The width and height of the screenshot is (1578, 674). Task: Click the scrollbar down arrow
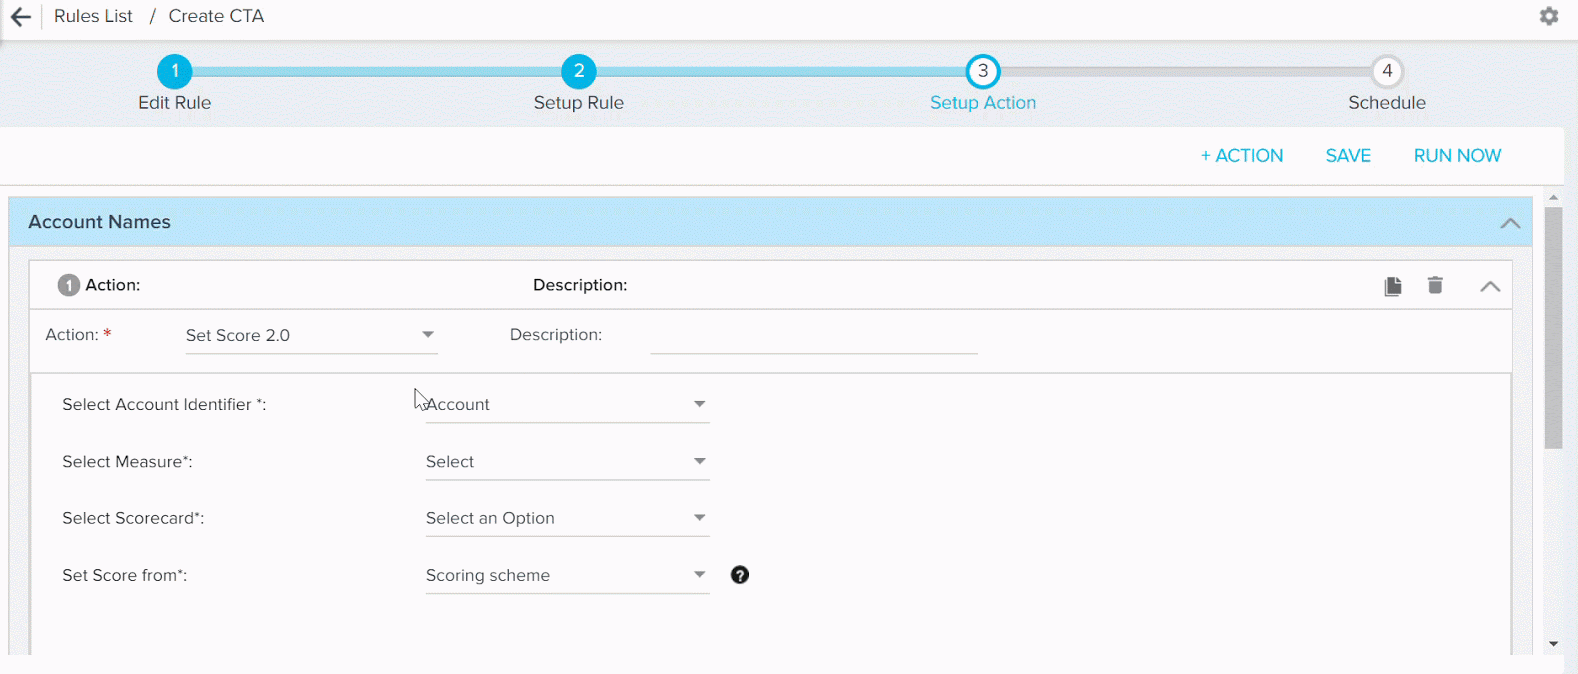coord(1553,644)
